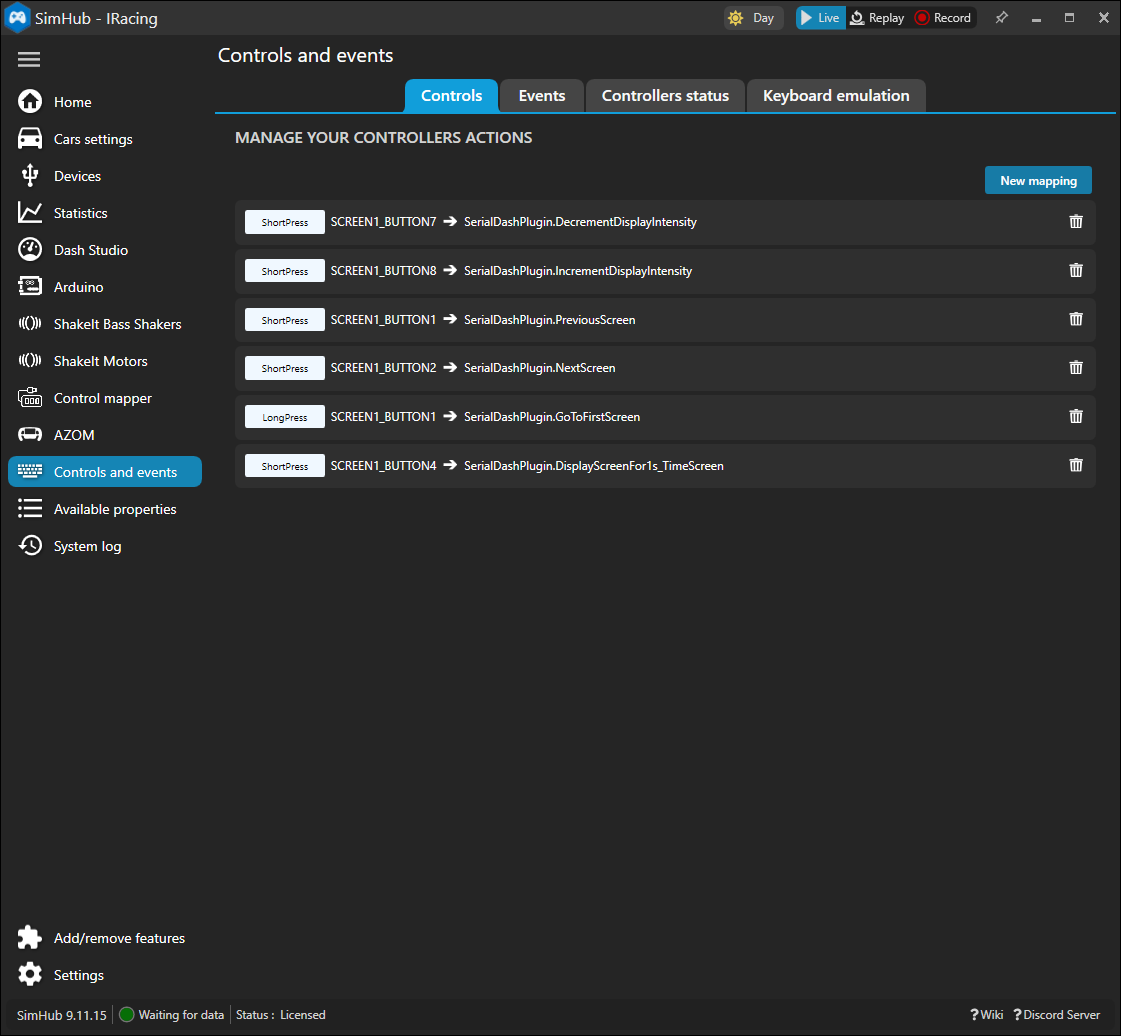Toggle the Day mode switch
Viewport: 1121px width, 1036px height.
pyautogui.click(x=754, y=18)
